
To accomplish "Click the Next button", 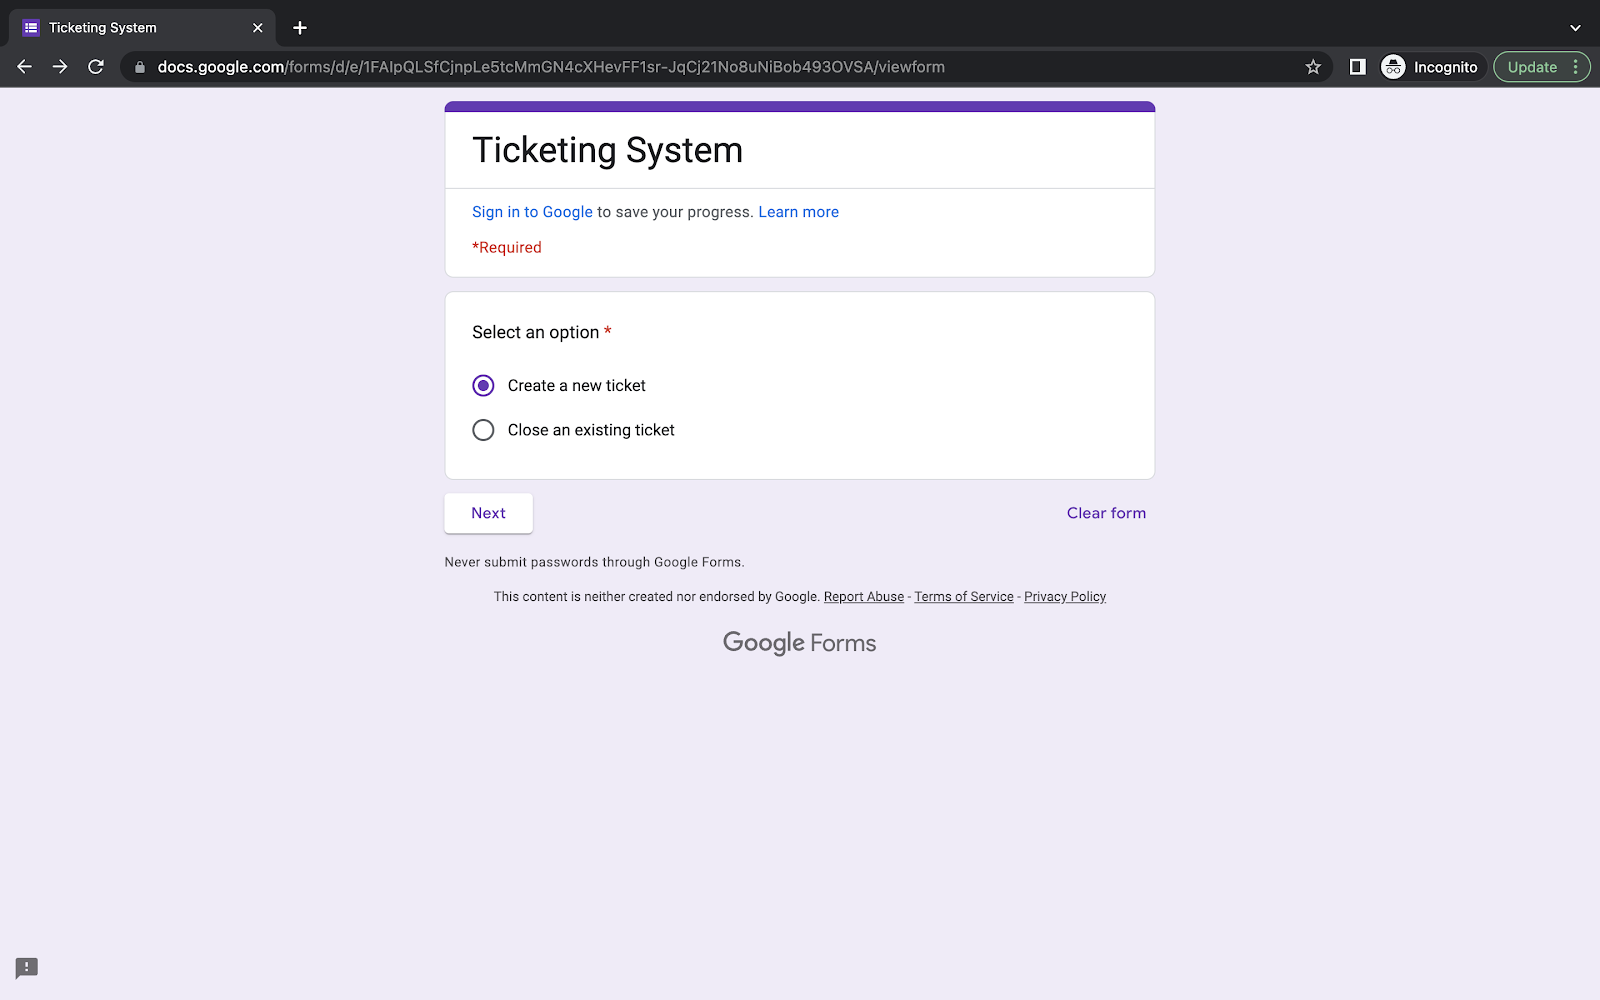I will [489, 513].
